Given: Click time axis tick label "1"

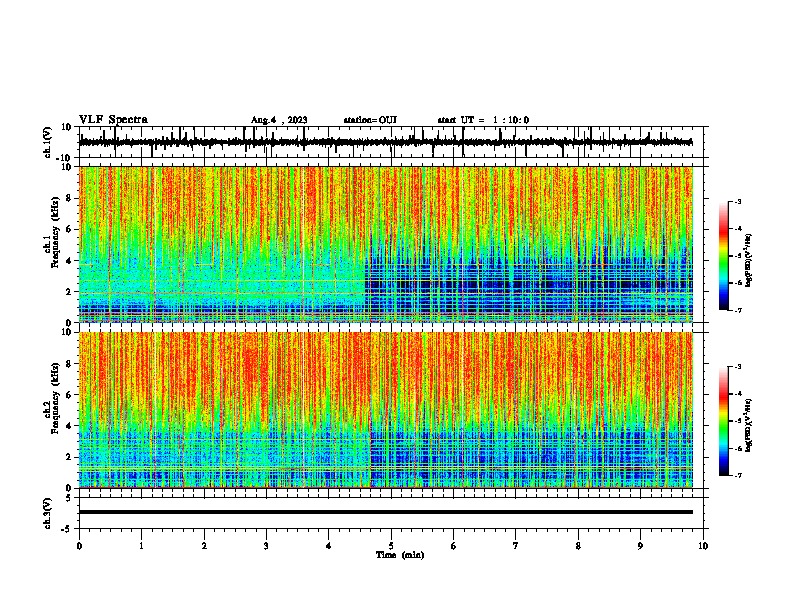Looking at the screenshot, I should point(141,546).
